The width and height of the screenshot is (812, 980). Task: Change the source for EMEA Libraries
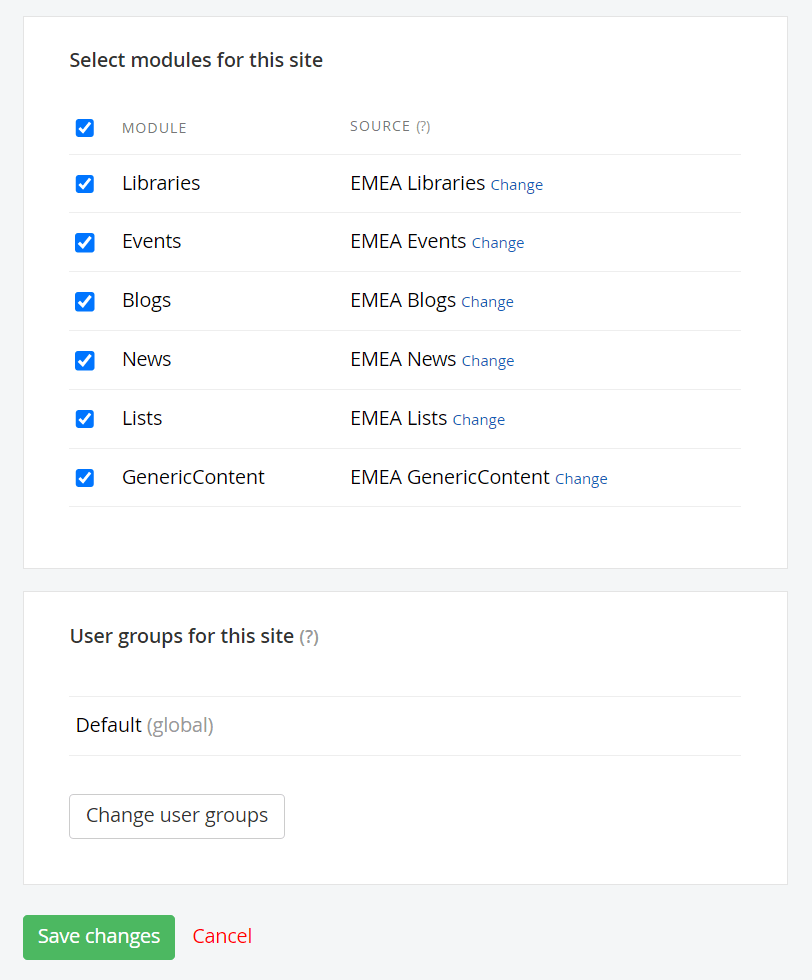[x=516, y=185]
